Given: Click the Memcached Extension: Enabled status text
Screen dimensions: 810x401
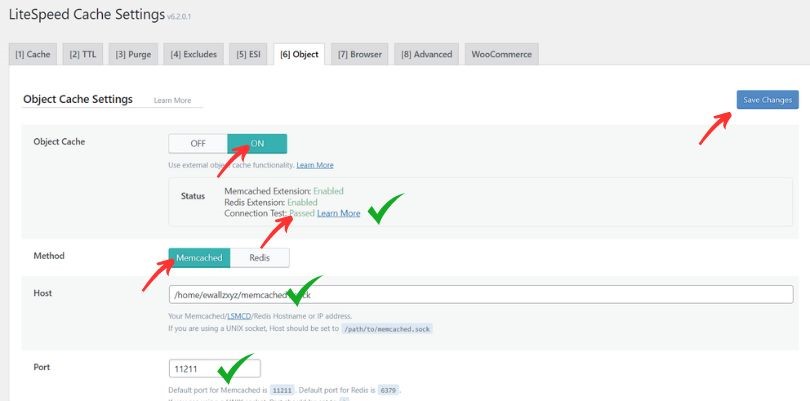Looking at the screenshot, I should click(x=284, y=191).
